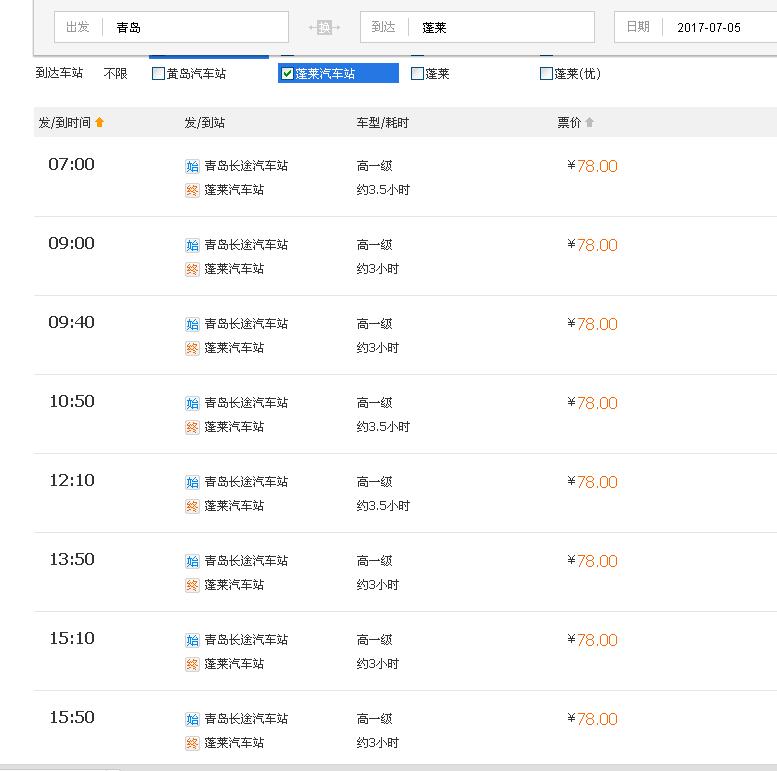777x771 pixels.
Task: Swap departure and arrival cities icon
Action: tap(324, 27)
